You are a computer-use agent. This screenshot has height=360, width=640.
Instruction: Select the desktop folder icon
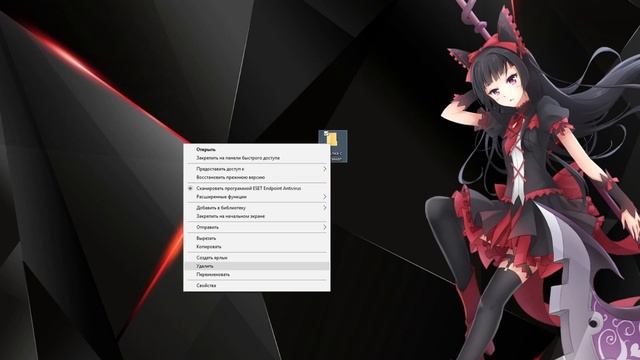click(x=333, y=146)
